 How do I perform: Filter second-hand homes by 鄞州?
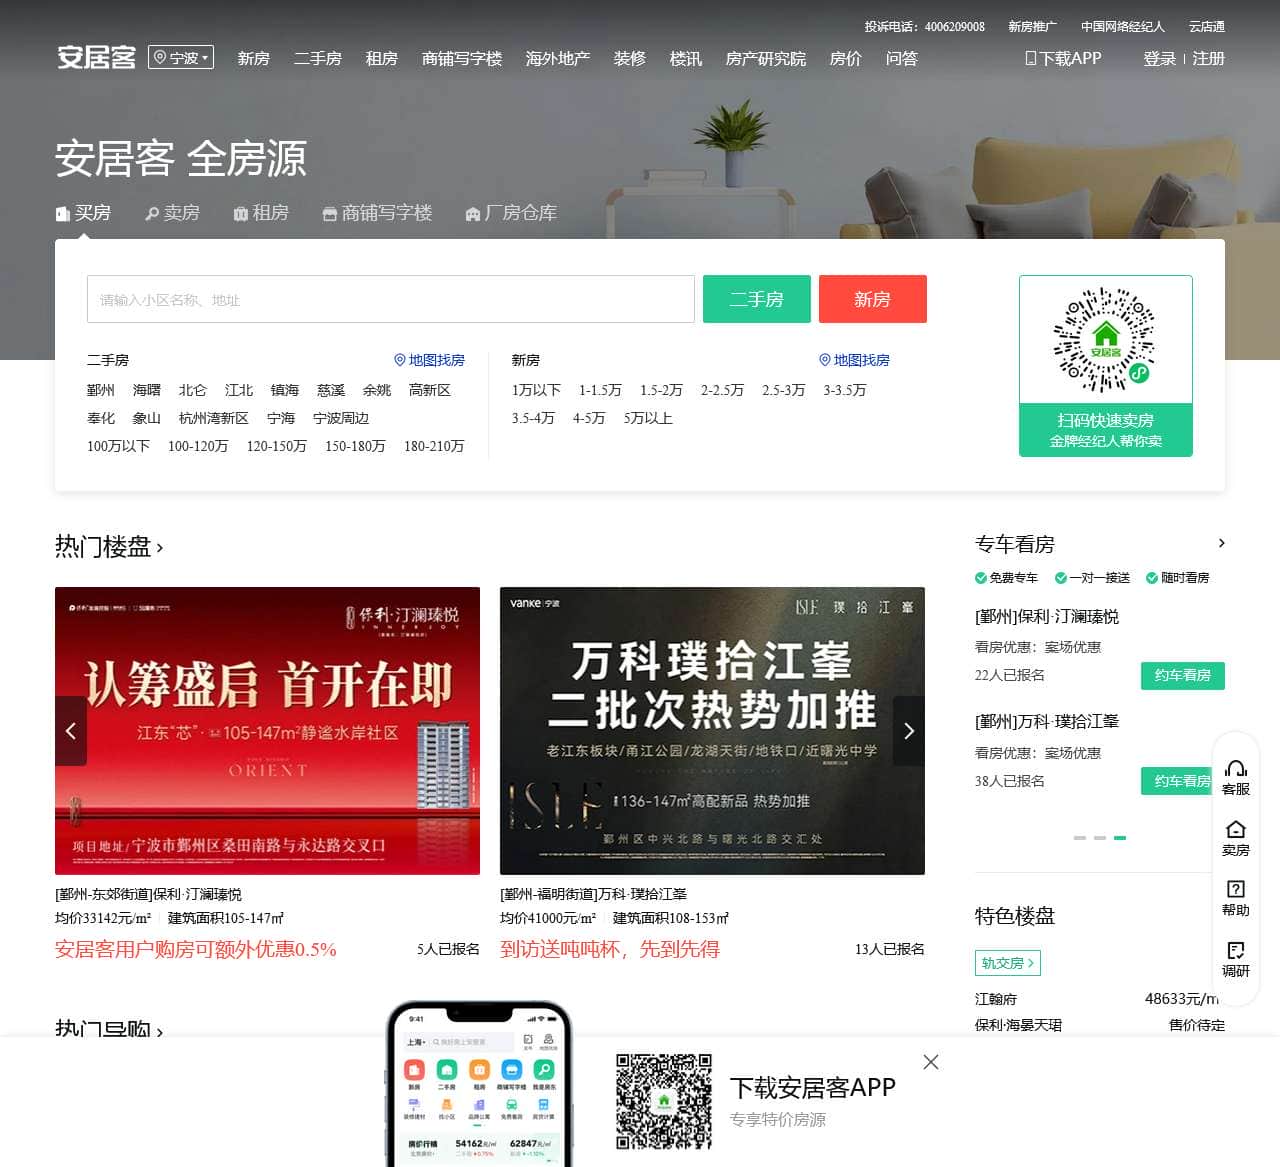click(x=101, y=390)
